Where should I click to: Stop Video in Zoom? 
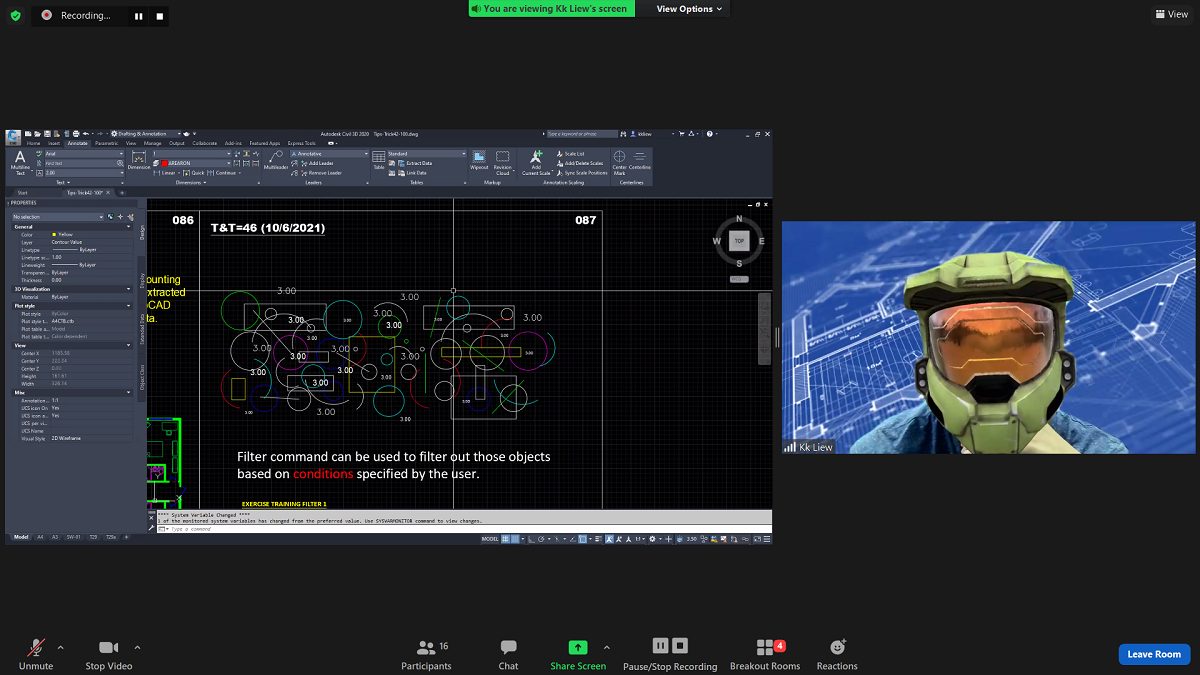point(108,655)
